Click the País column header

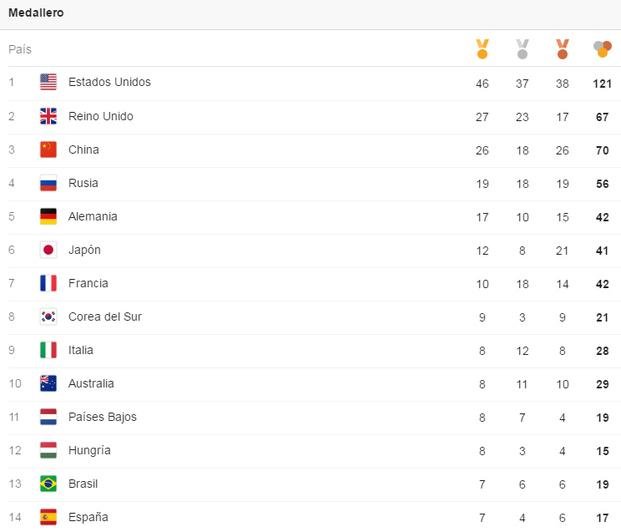coord(20,50)
